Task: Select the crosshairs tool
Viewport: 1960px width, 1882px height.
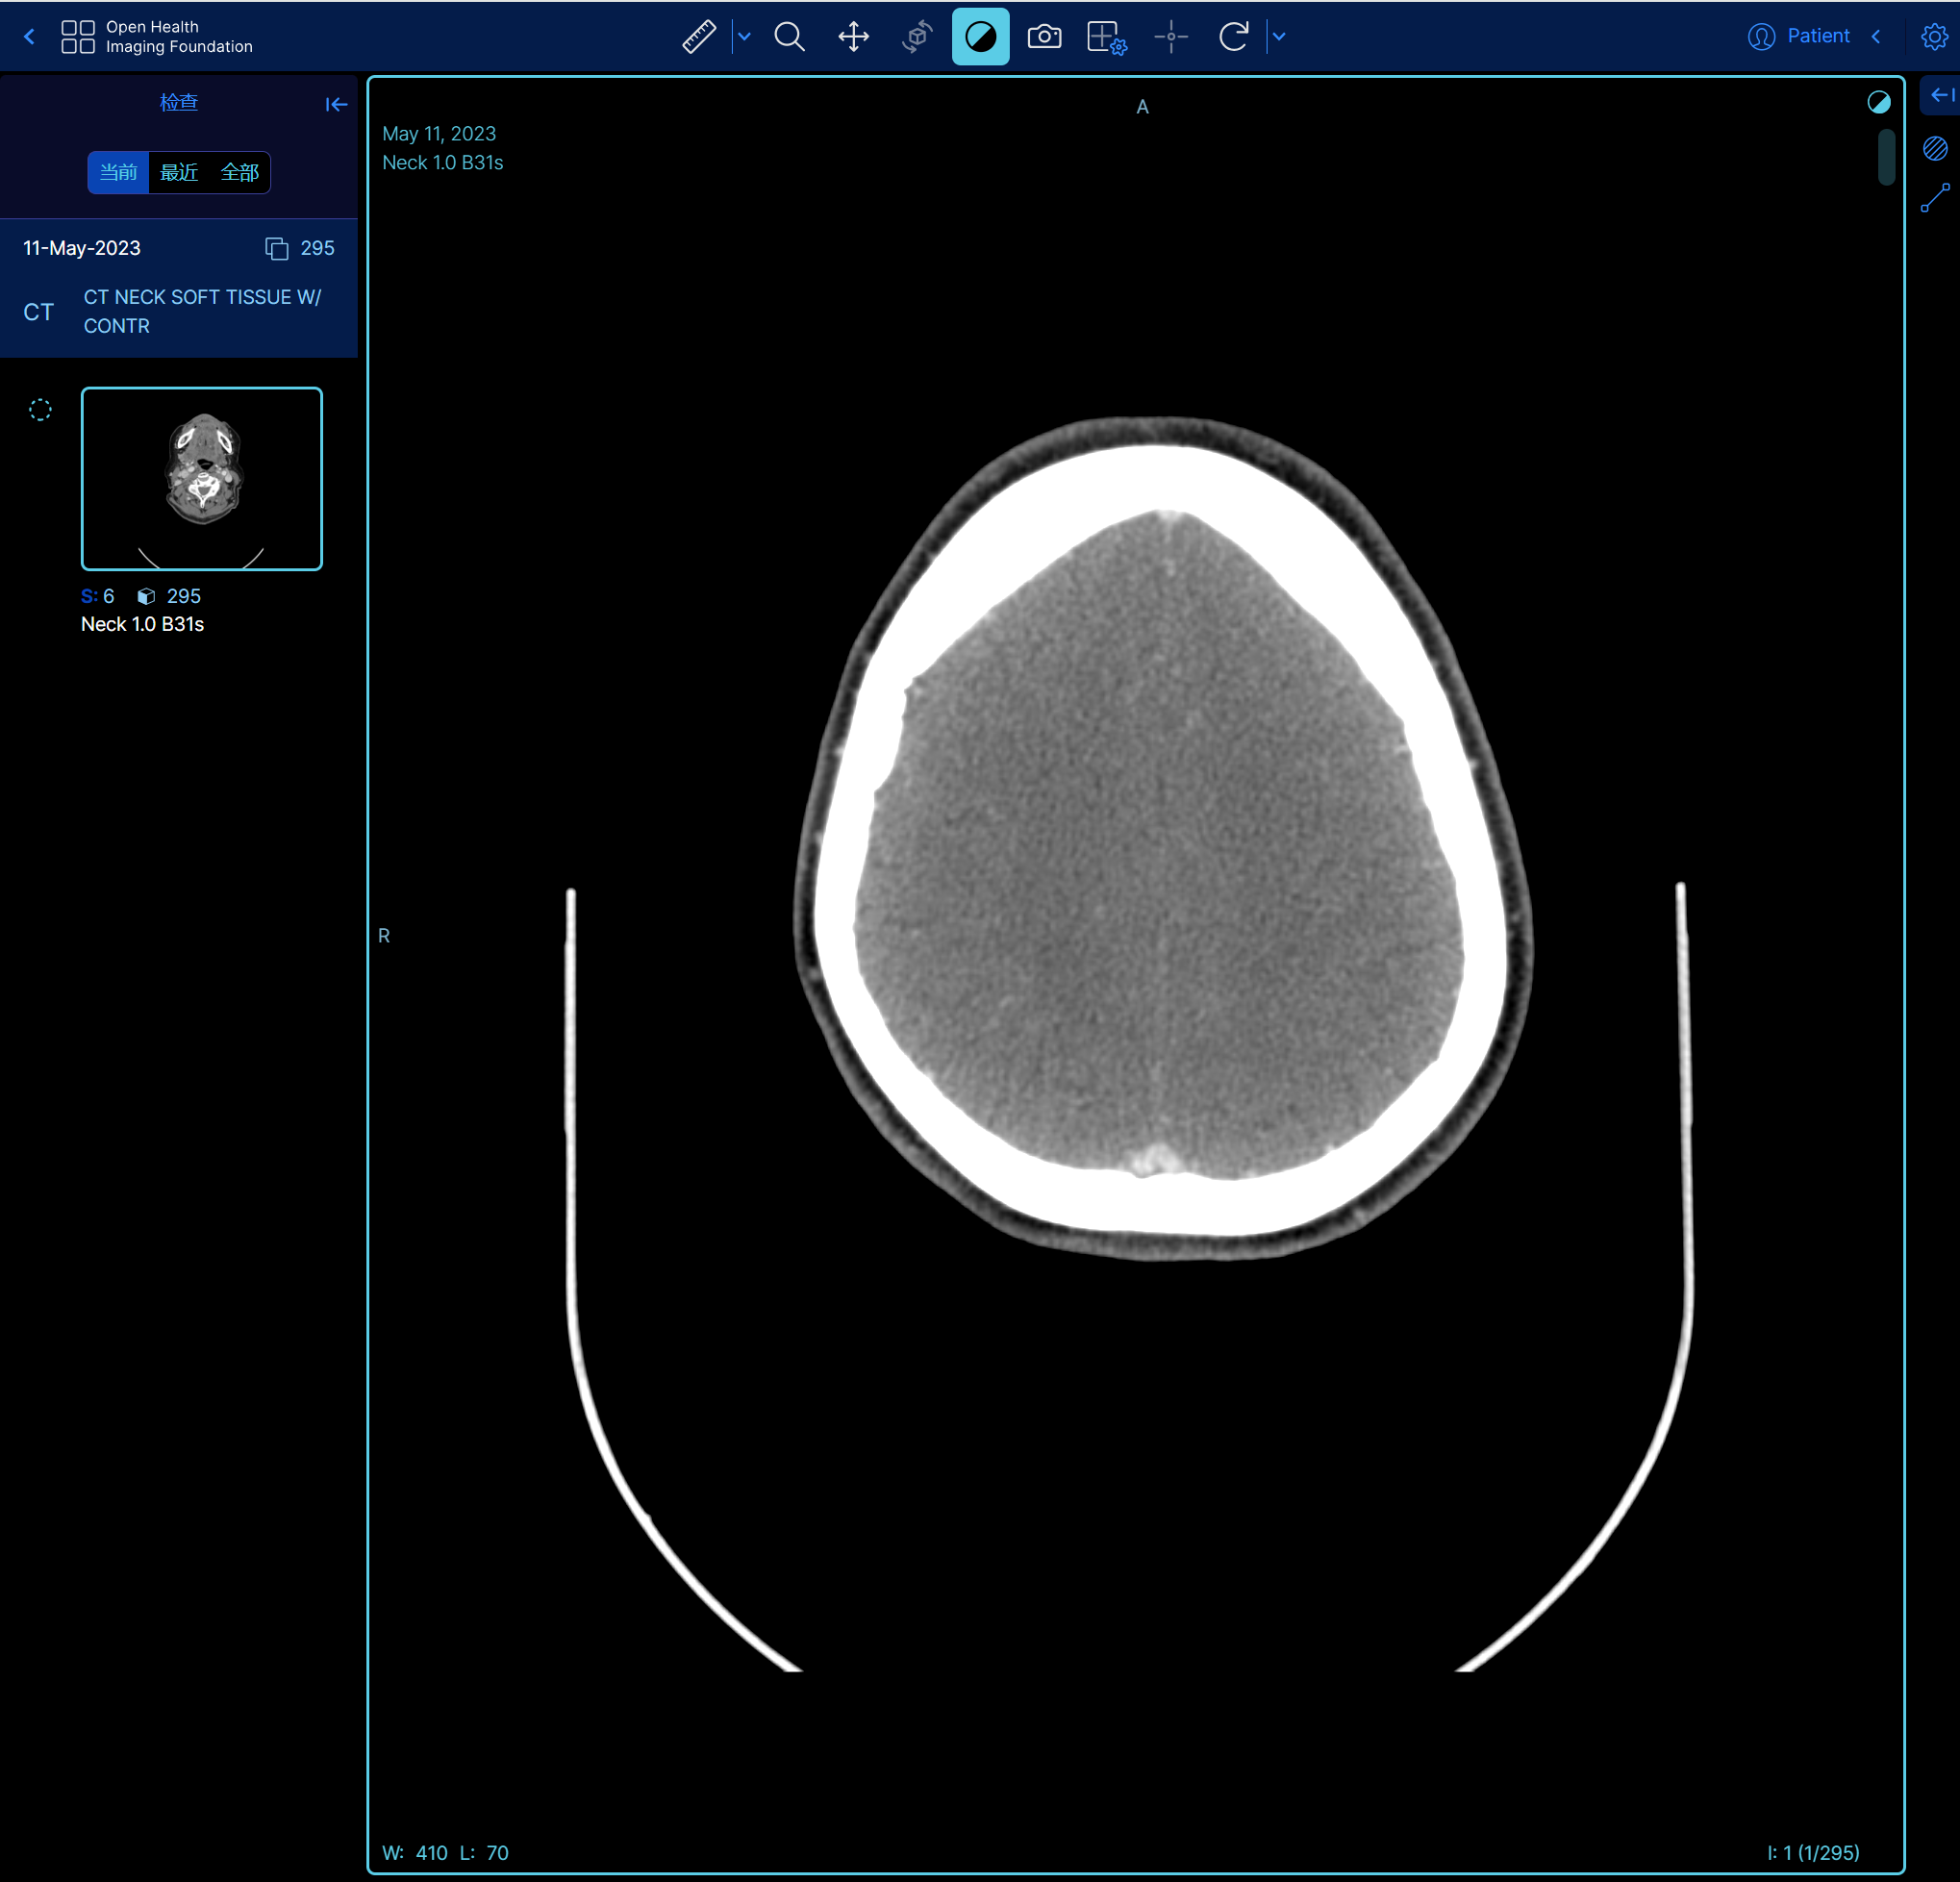Action: click(x=1171, y=37)
